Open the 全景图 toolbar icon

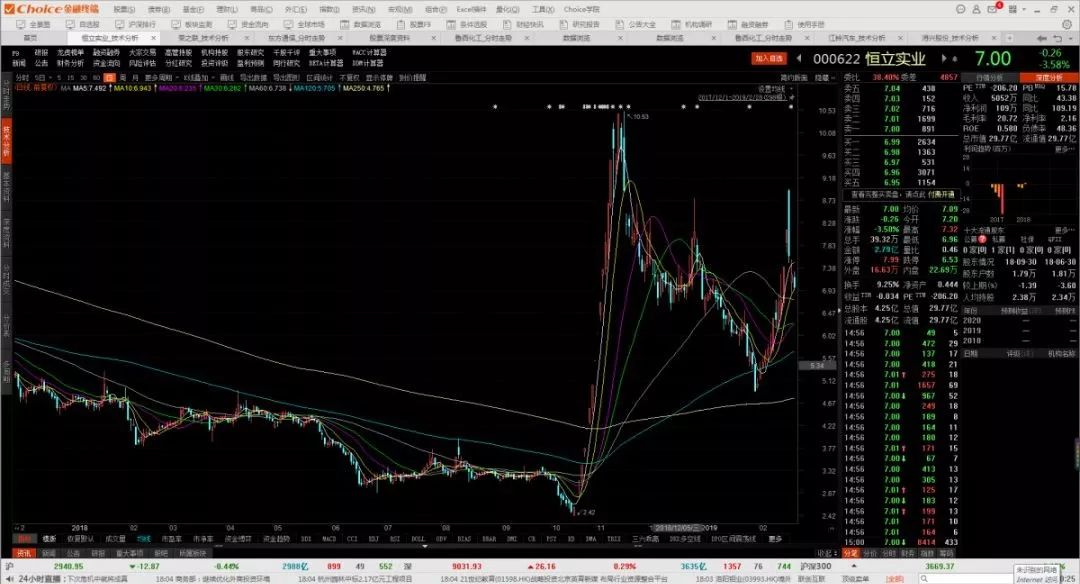[x=21, y=24]
